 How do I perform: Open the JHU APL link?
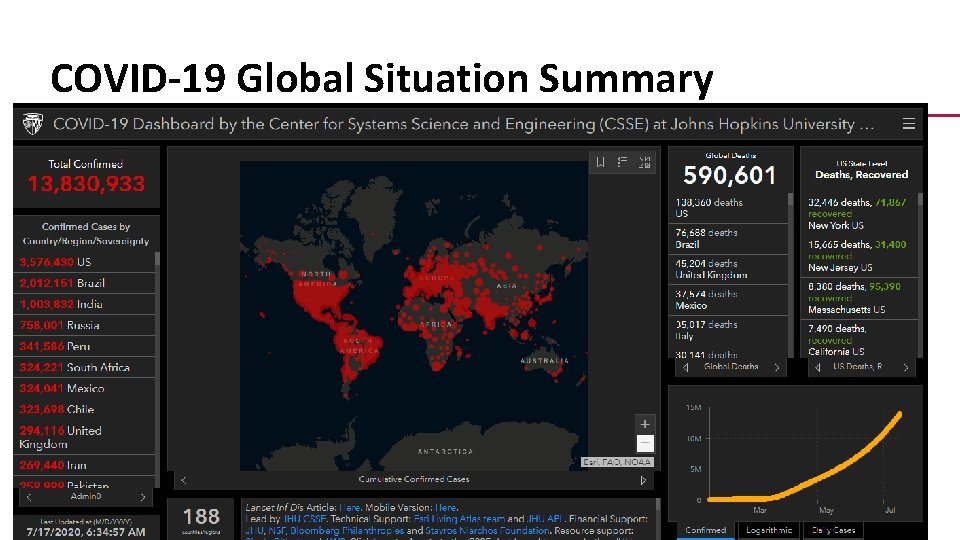pyautogui.click(x=546, y=519)
